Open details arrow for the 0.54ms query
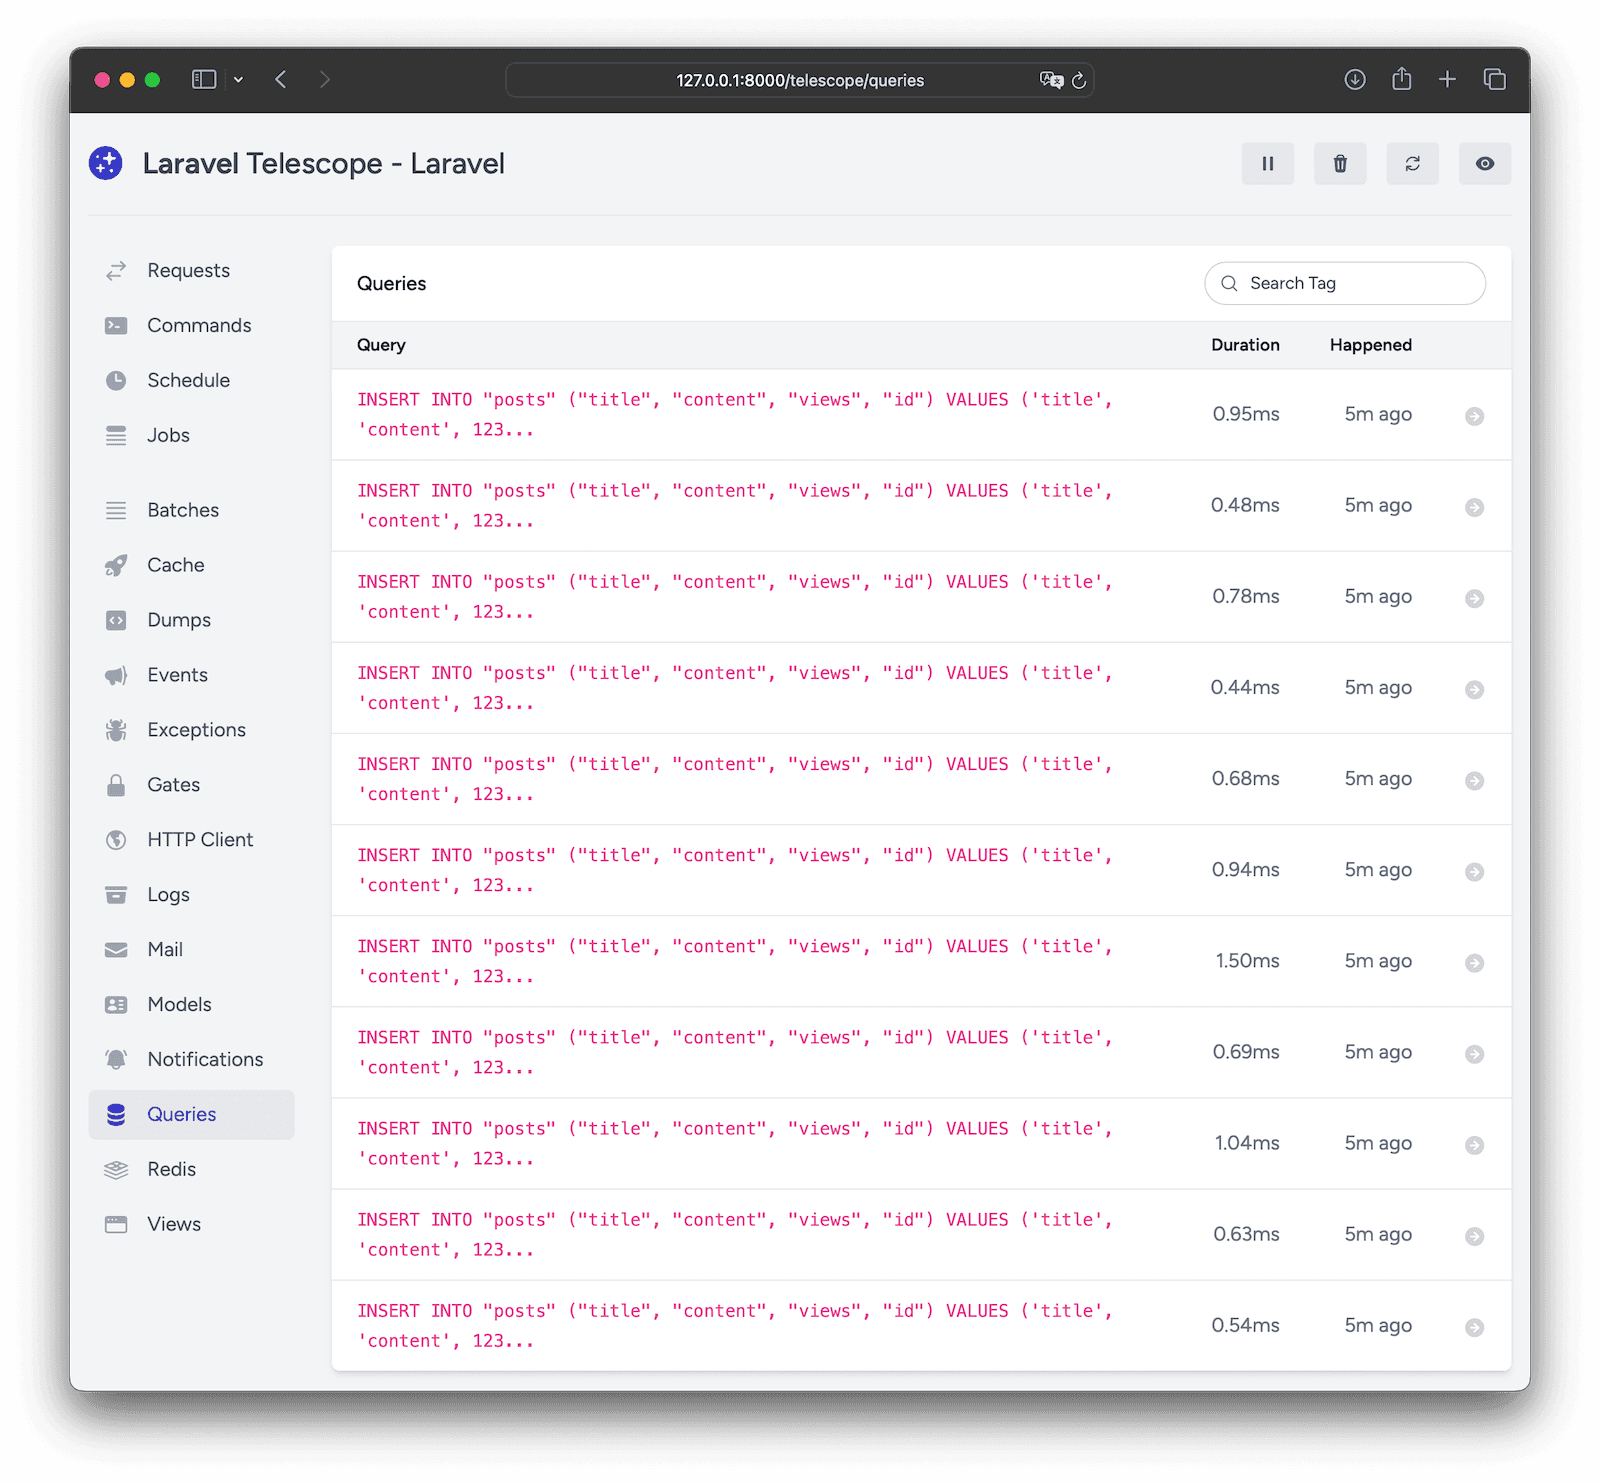Screen dimensions: 1600x1483 [x=1474, y=1327]
